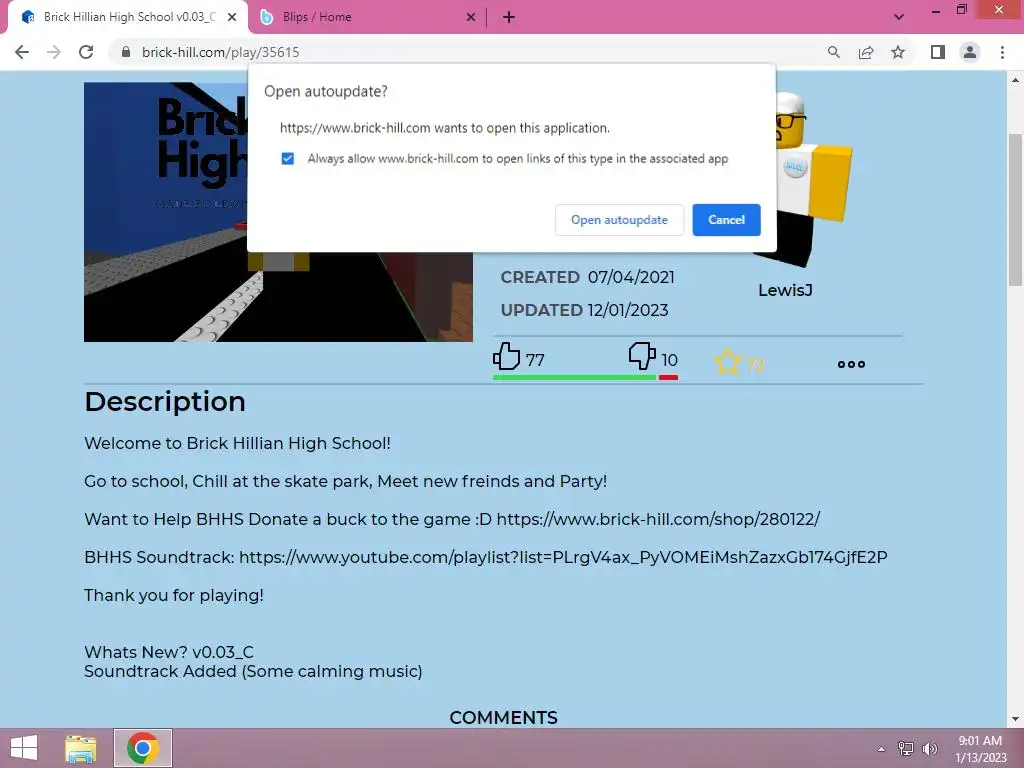Click the share page icon
The image size is (1024, 768).
point(866,52)
